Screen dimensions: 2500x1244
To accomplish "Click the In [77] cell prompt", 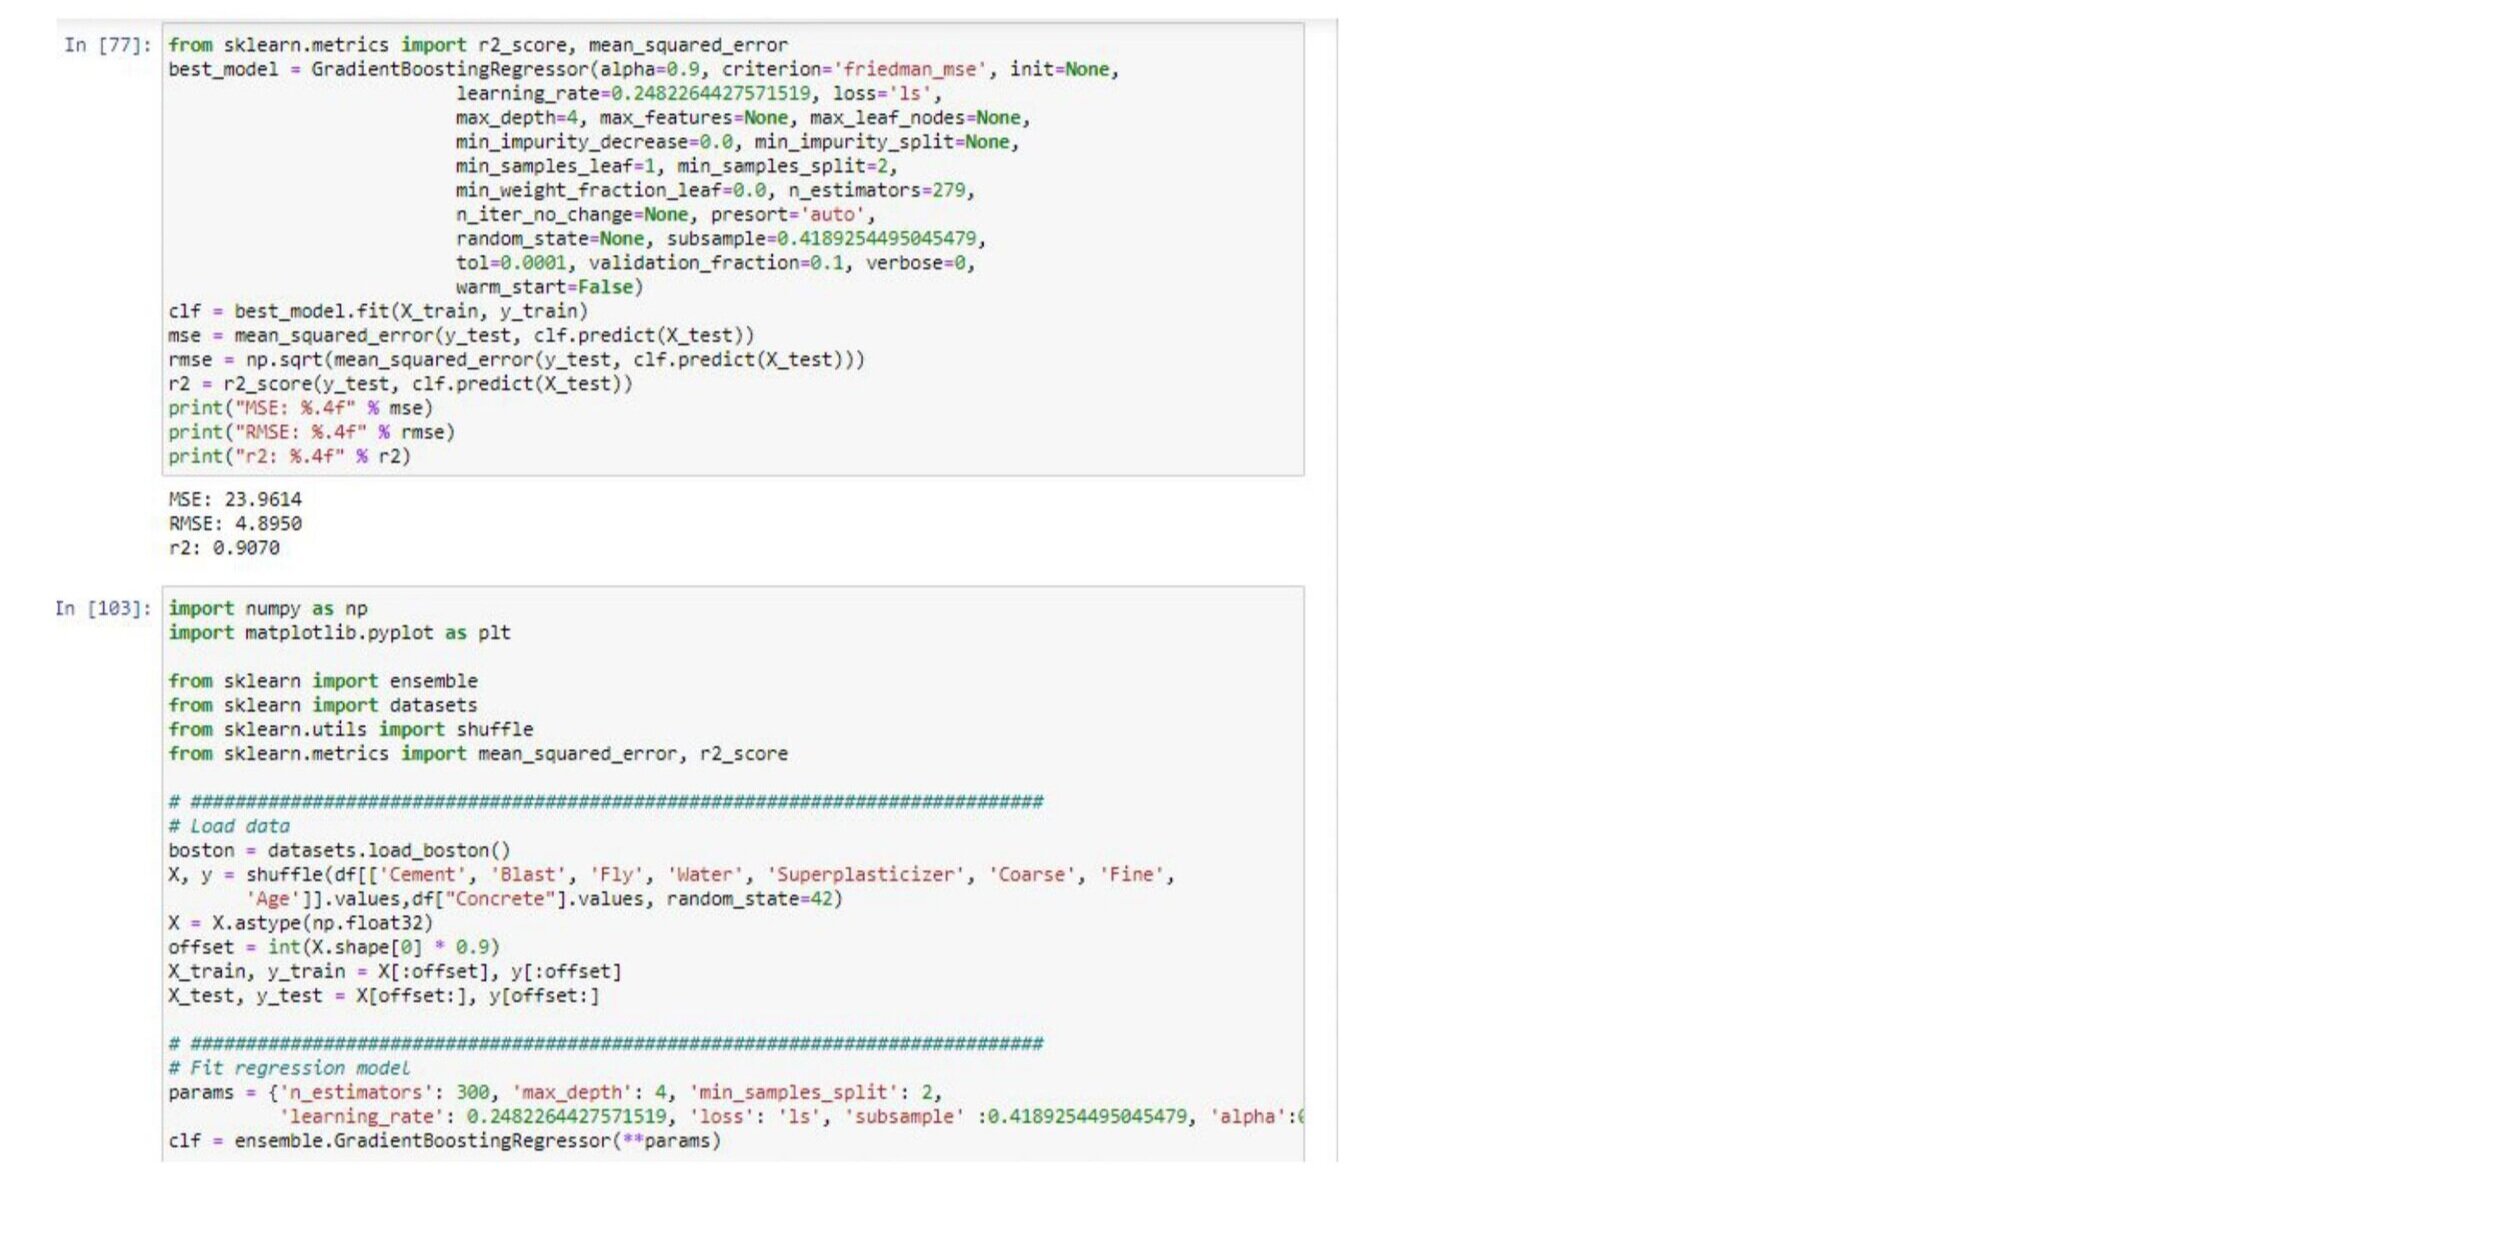I will [107, 45].
